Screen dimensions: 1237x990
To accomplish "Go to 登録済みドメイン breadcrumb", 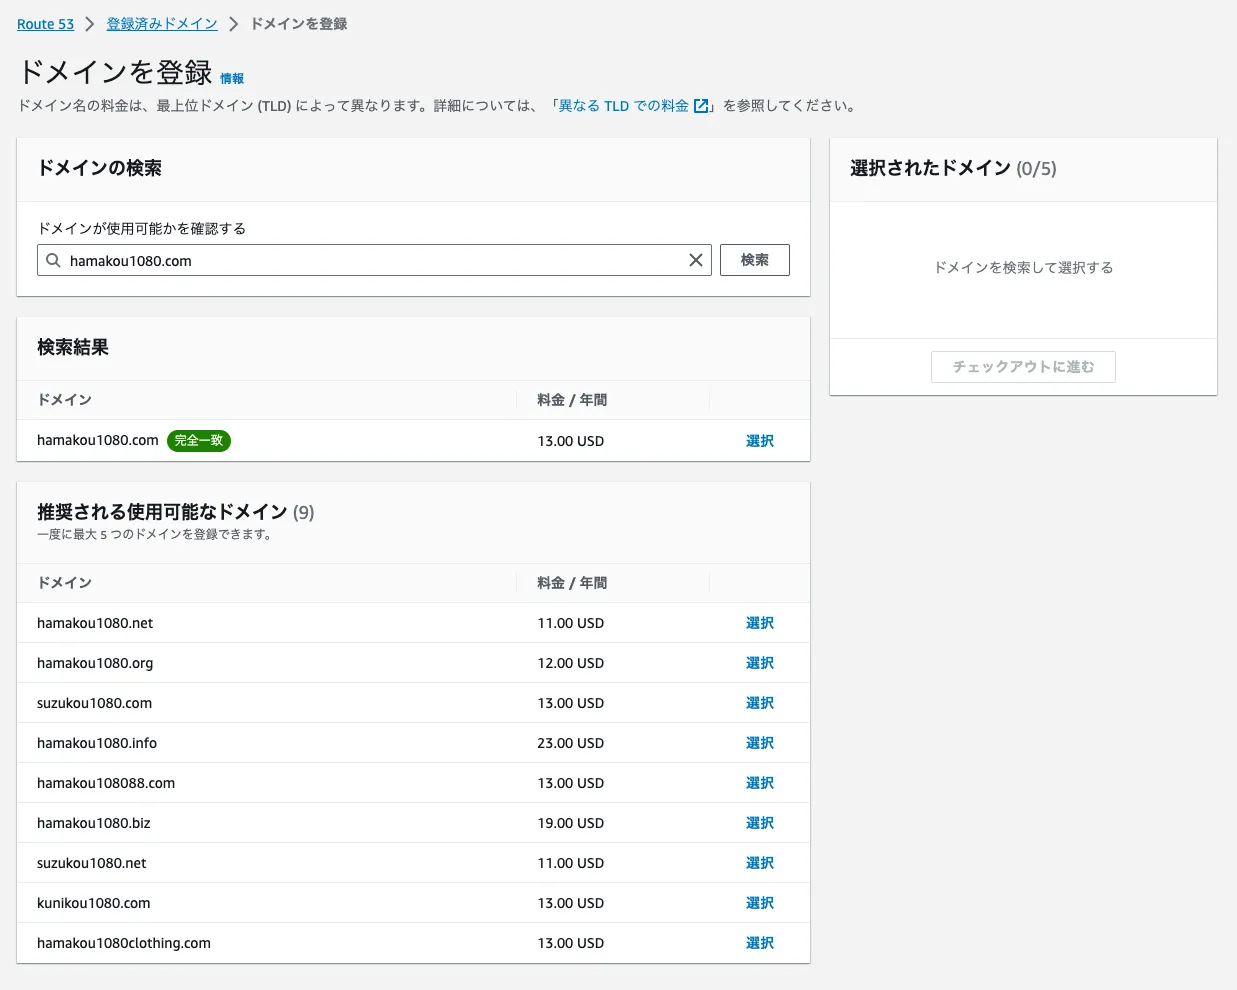I will click(162, 24).
